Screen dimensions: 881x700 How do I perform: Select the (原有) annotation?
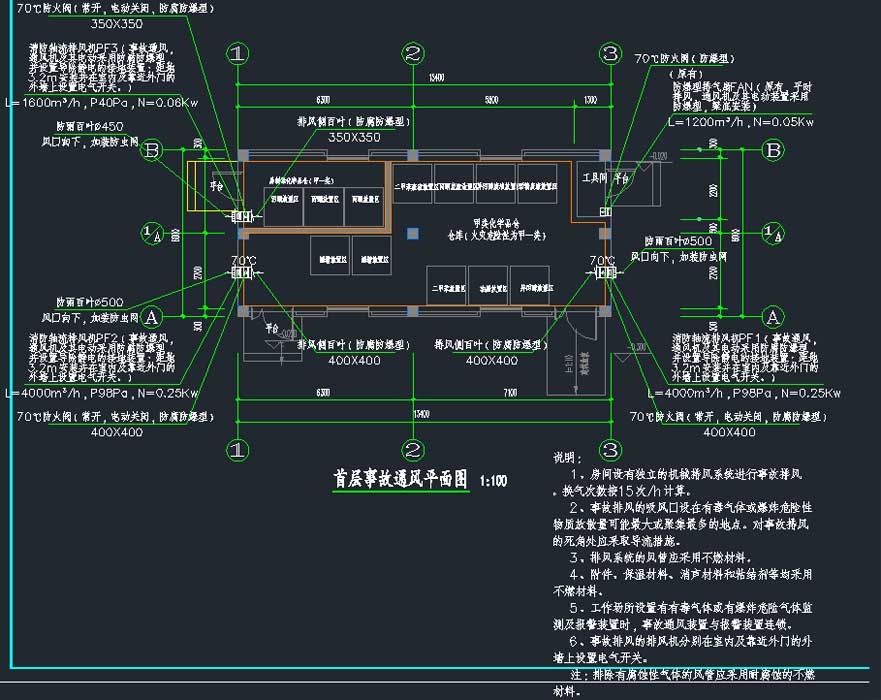pyautogui.click(x=685, y=74)
